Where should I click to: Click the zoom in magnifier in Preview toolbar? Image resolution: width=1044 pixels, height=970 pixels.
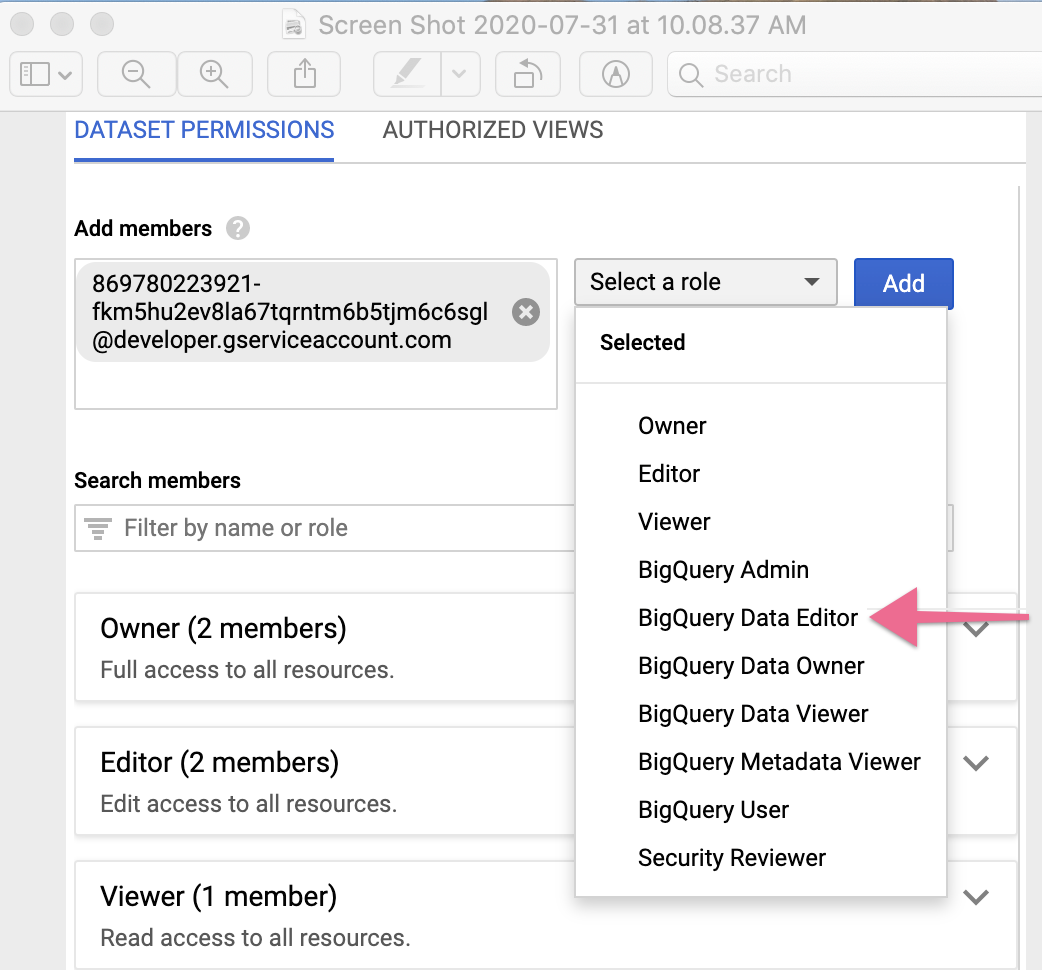pyautogui.click(x=214, y=74)
